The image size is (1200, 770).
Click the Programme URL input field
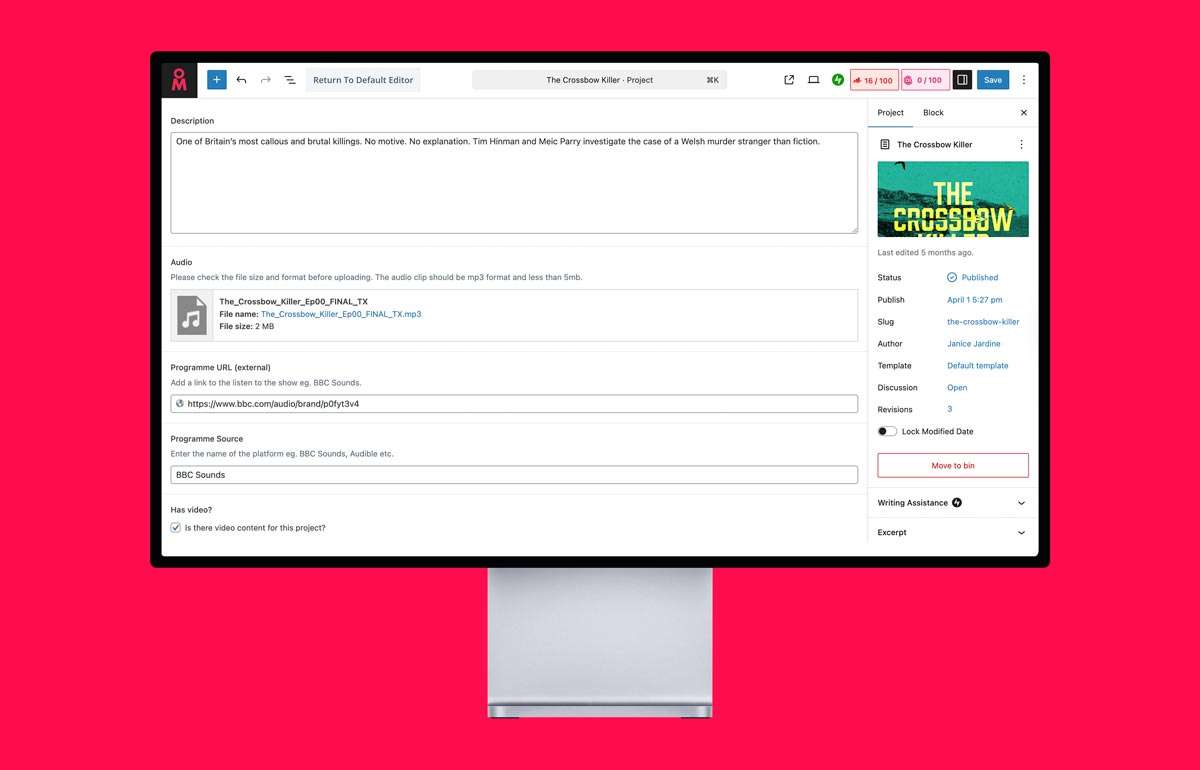tap(514, 404)
